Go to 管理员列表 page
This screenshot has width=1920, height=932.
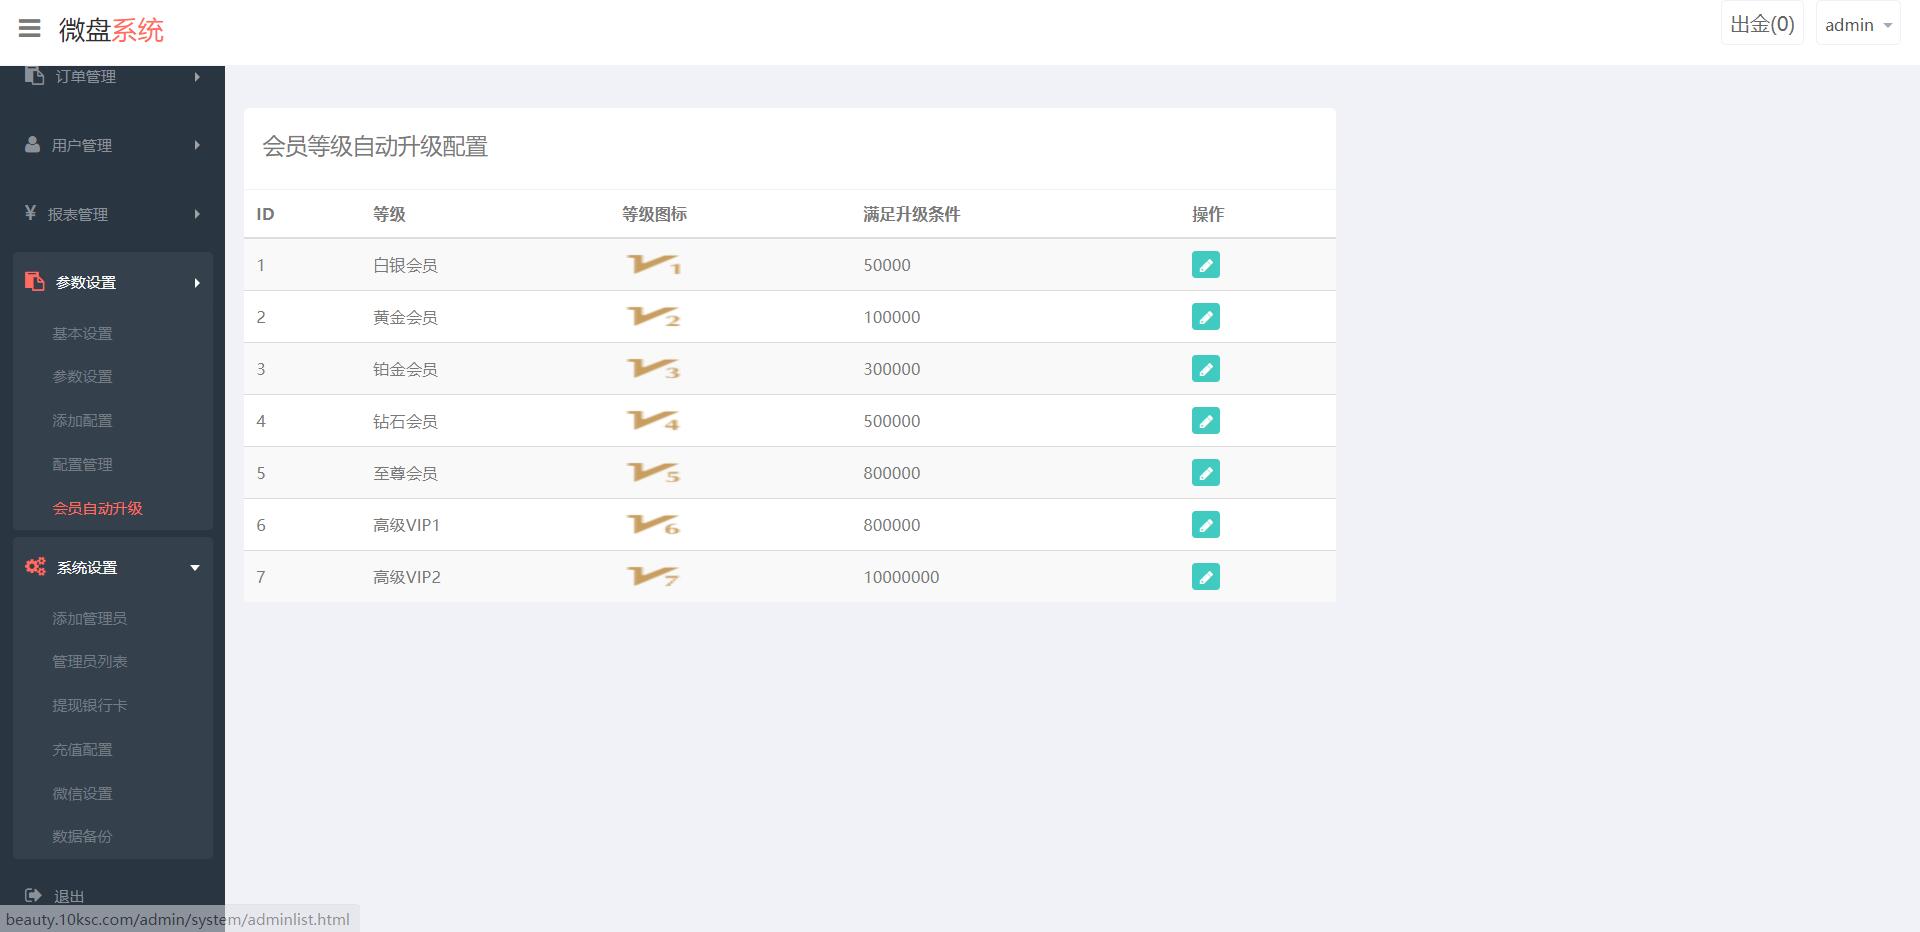[90, 662]
